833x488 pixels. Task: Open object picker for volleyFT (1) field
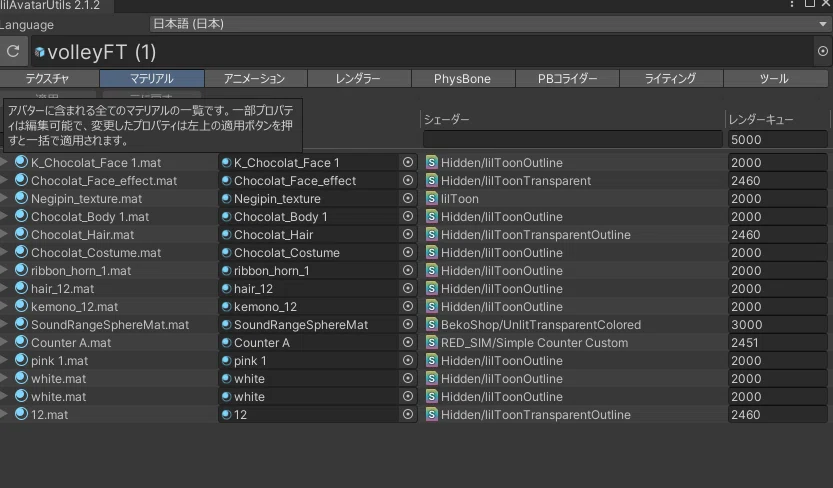point(822,52)
